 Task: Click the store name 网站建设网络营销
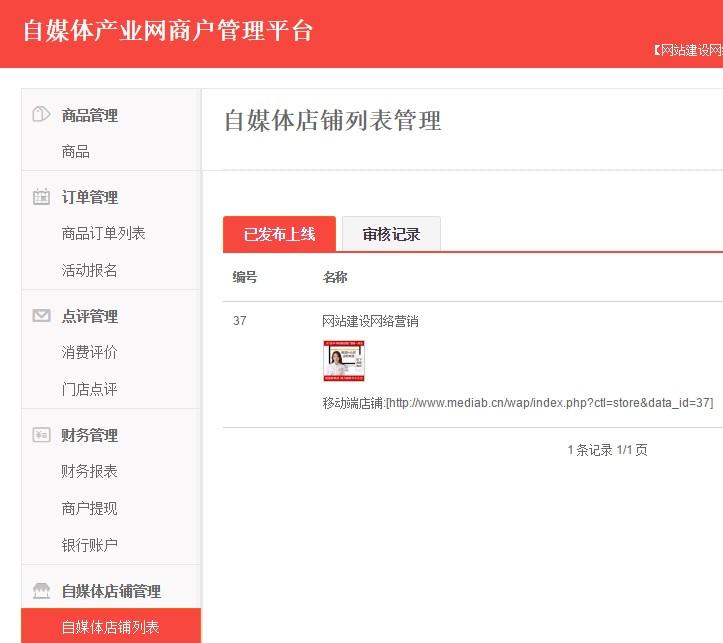(370, 321)
